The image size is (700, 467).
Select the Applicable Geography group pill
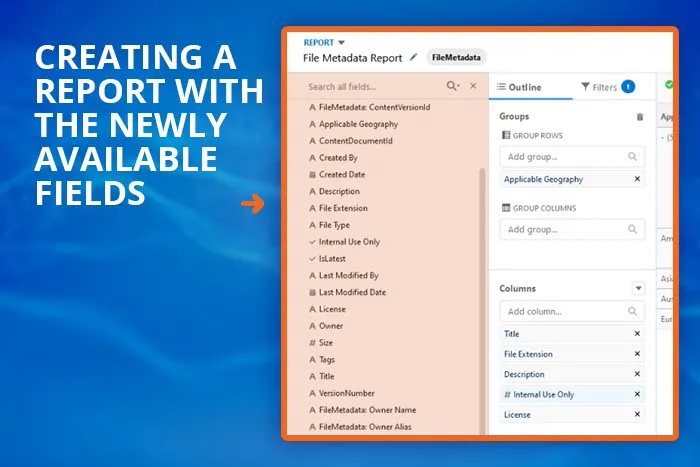point(572,179)
